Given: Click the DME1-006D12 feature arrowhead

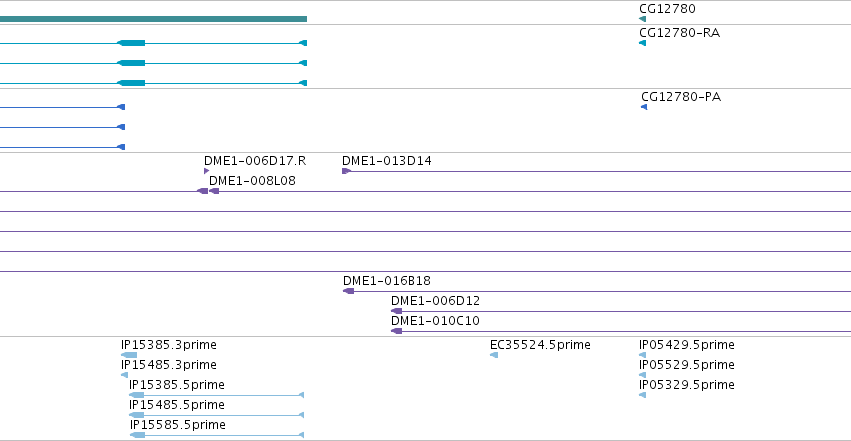Looking at the screenshot, I should [x=397, y=311].
